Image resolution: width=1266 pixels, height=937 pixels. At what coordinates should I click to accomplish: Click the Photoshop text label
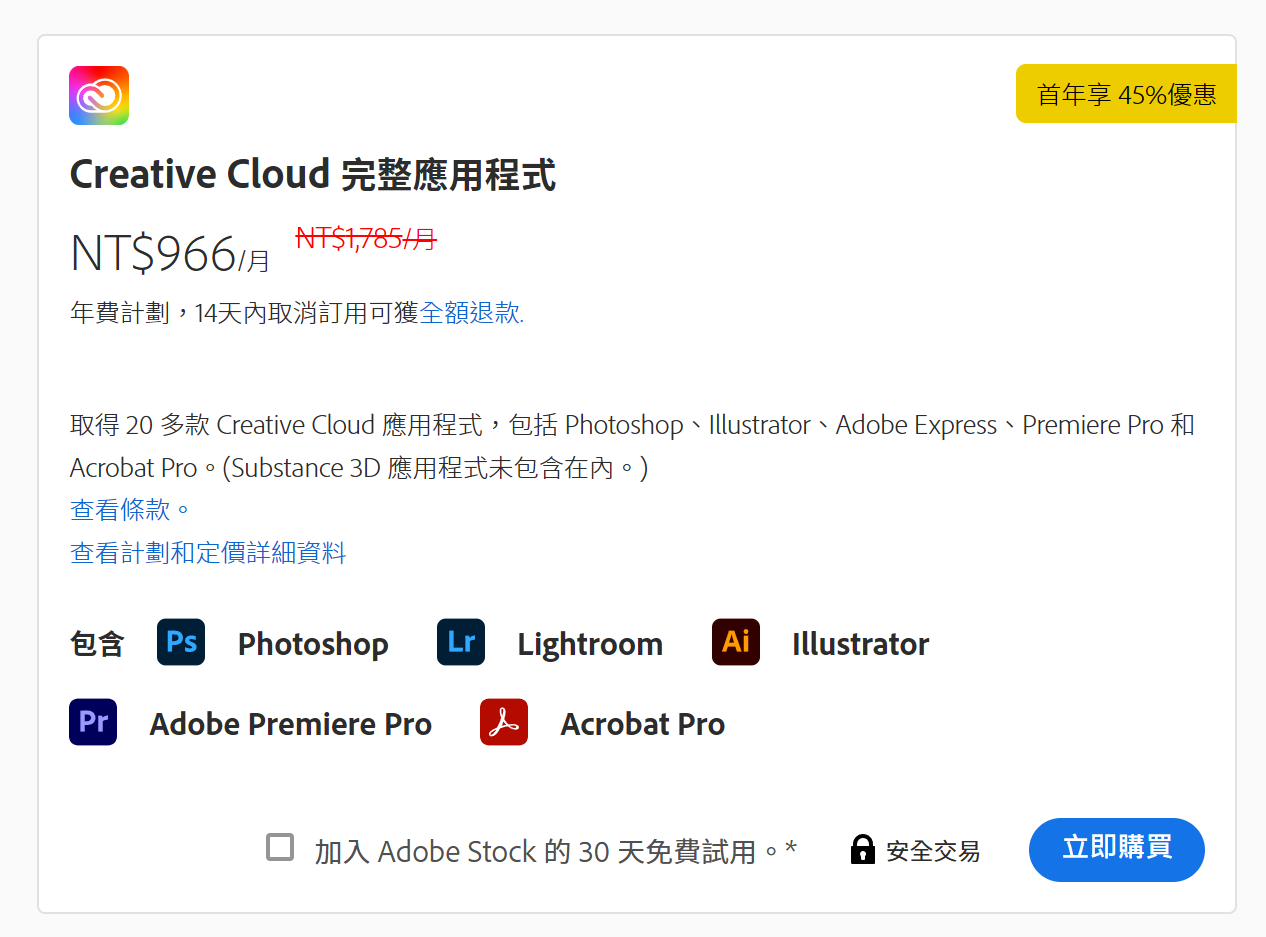[x=313, y=644]
